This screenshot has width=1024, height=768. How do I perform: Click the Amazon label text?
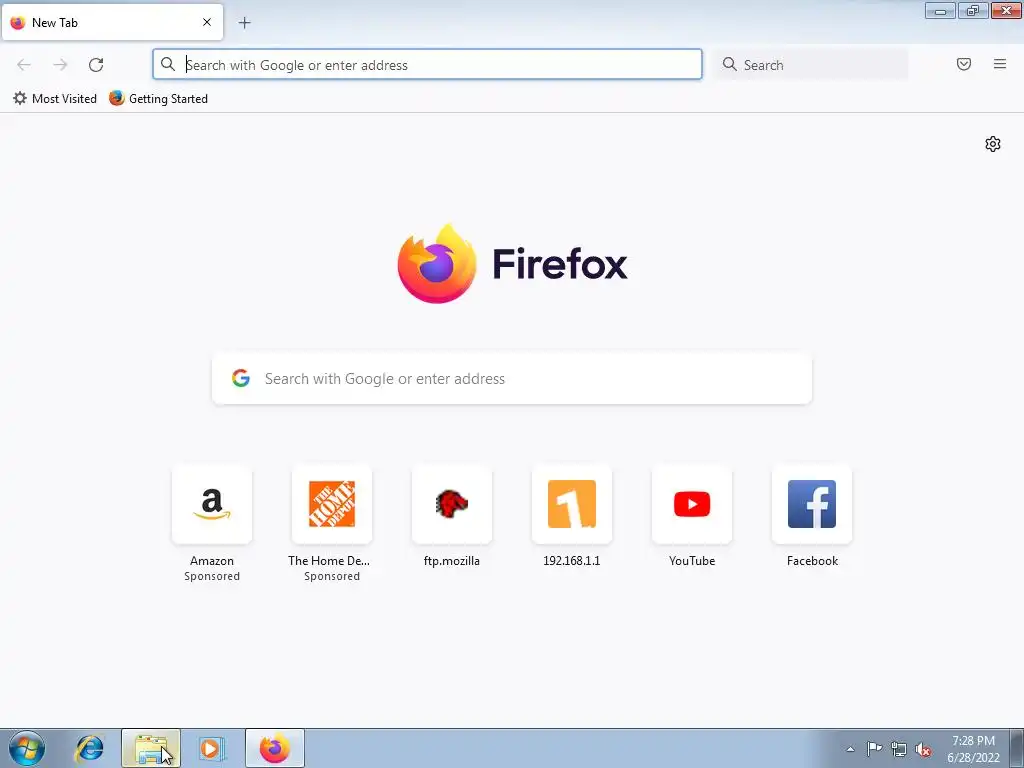tap(212, 561)
